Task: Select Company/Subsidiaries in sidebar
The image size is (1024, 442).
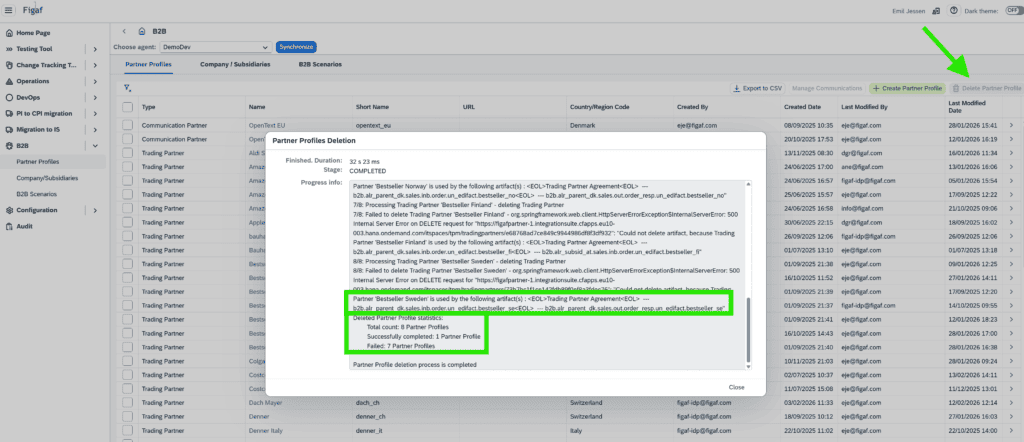Action: [x=46, y=178]
